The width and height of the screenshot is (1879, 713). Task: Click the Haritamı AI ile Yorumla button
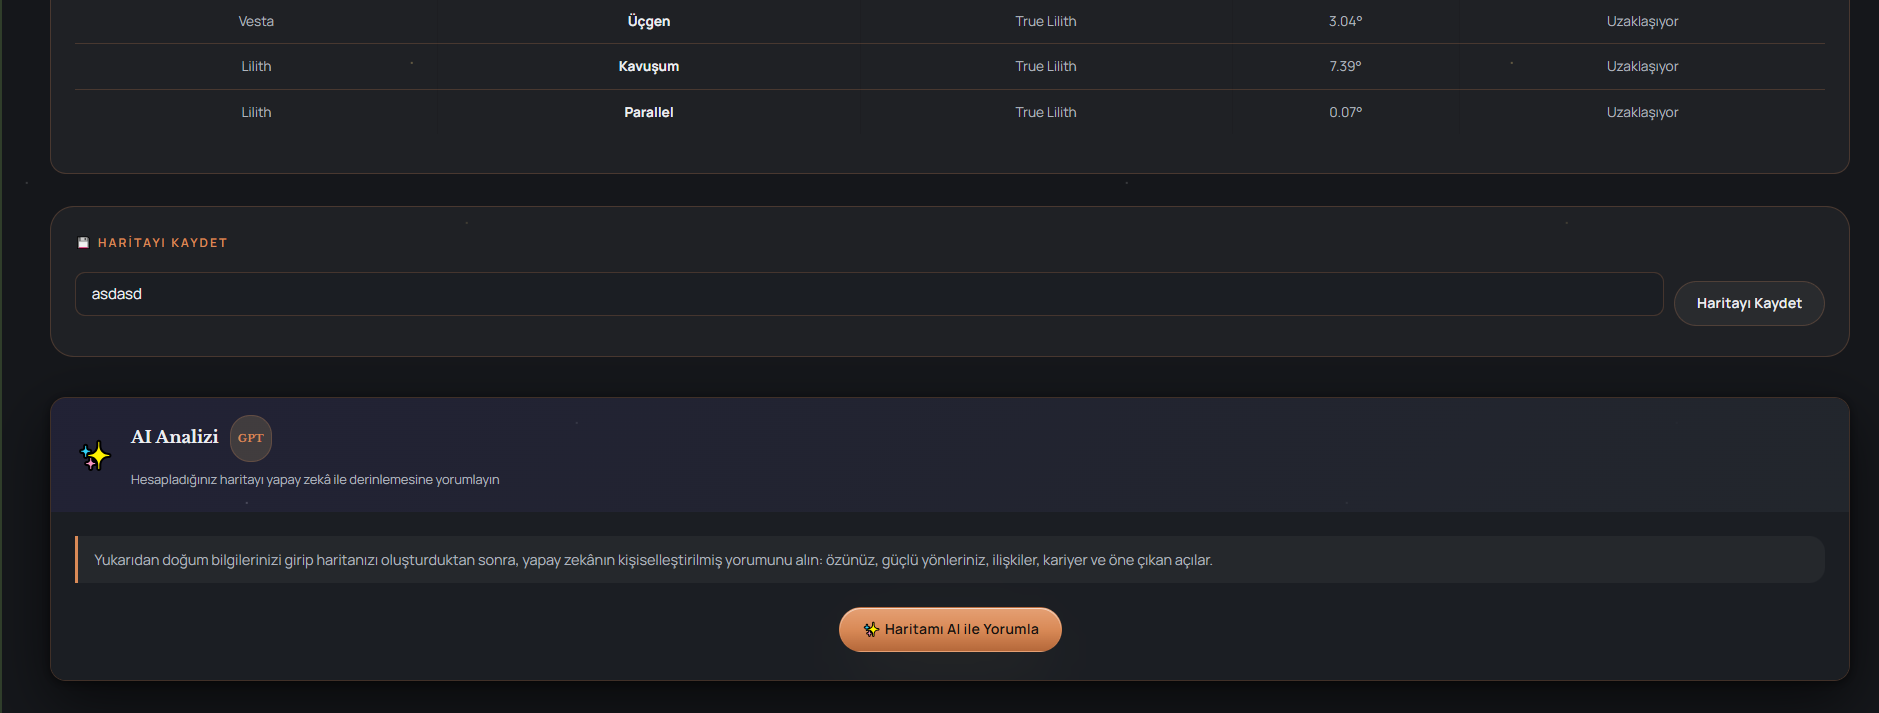coord(950,629)
